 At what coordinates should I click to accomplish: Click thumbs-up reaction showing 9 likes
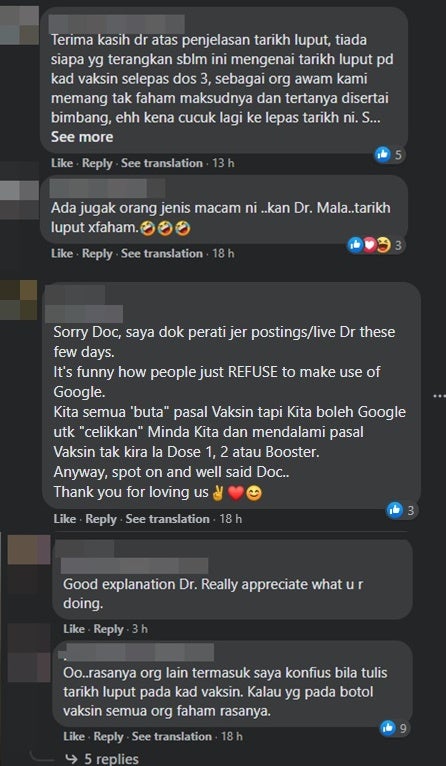(388, 728)
